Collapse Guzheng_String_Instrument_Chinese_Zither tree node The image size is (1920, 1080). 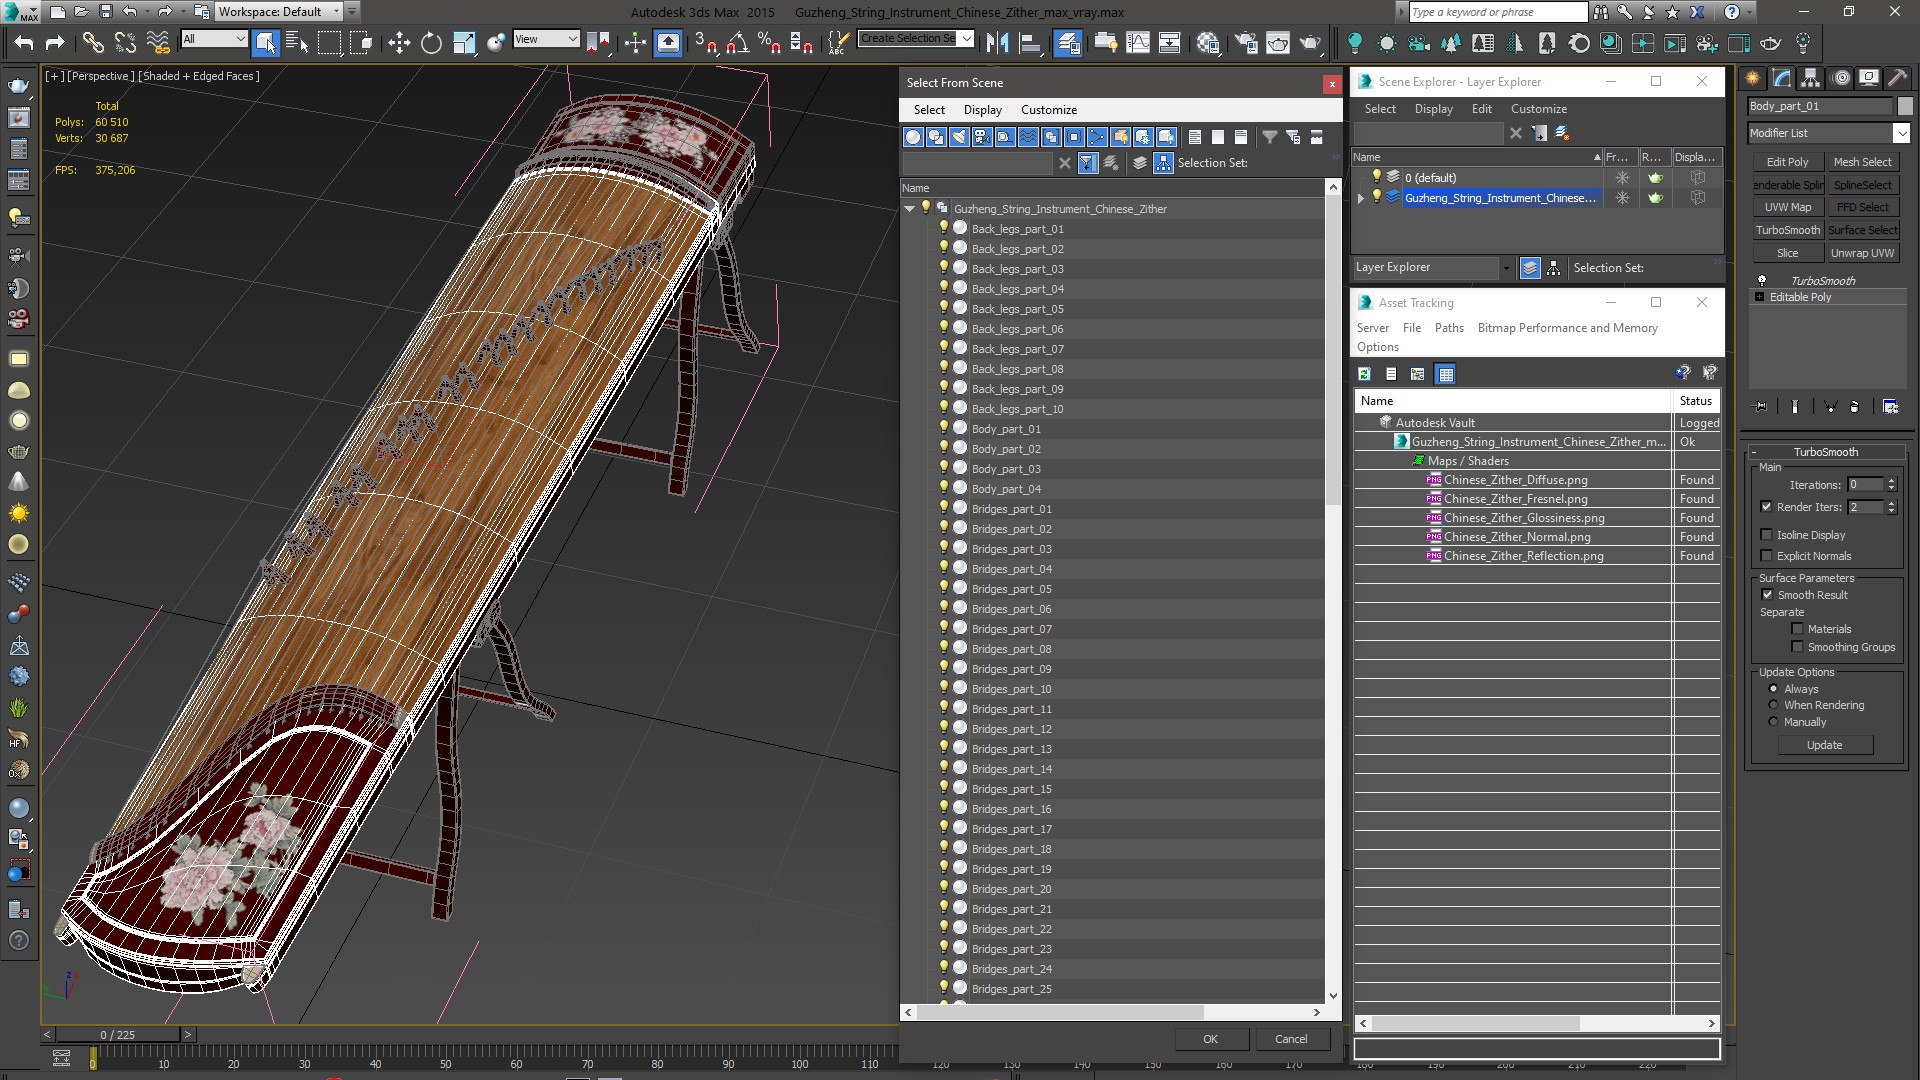(909, 209)
